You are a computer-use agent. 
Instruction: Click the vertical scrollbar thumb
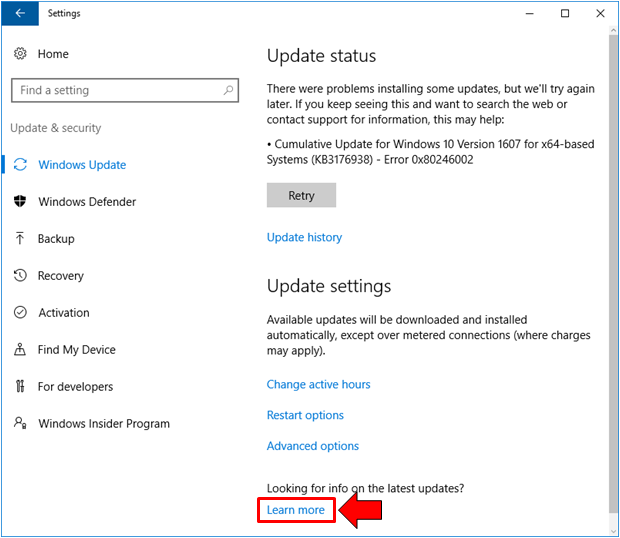(x=613, y=273)
